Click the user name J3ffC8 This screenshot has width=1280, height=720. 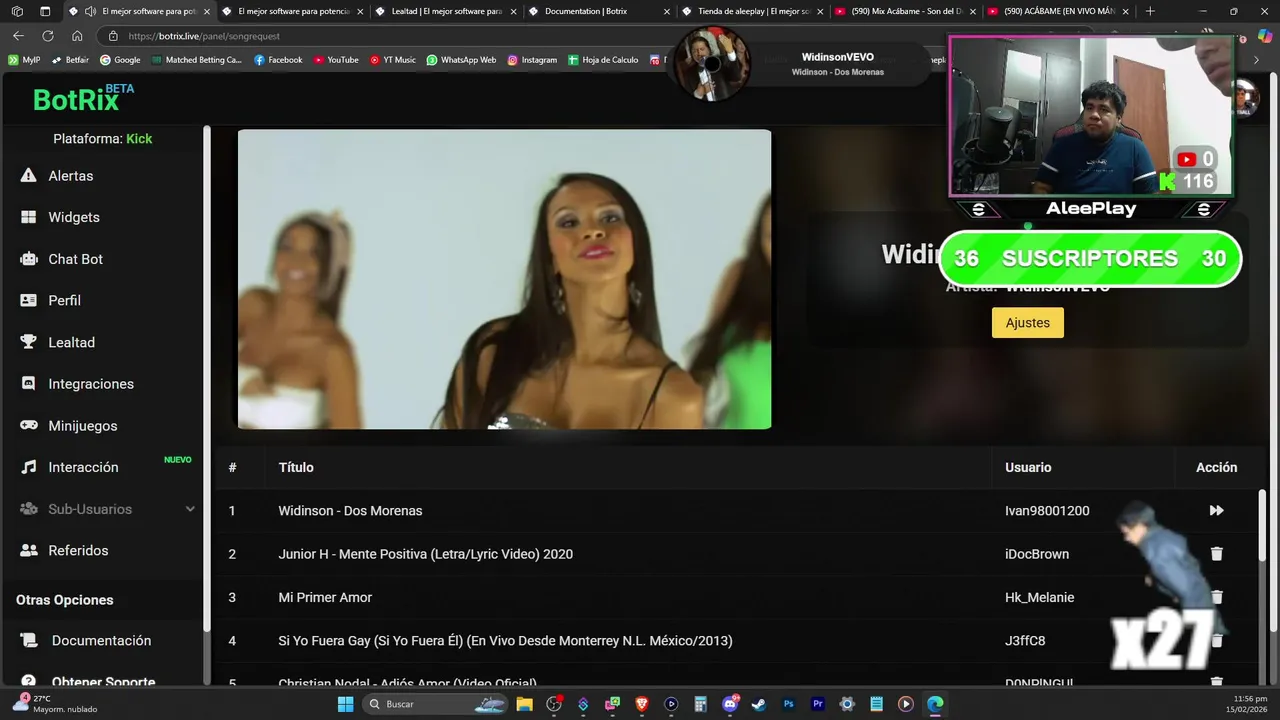pos(1025,640)
